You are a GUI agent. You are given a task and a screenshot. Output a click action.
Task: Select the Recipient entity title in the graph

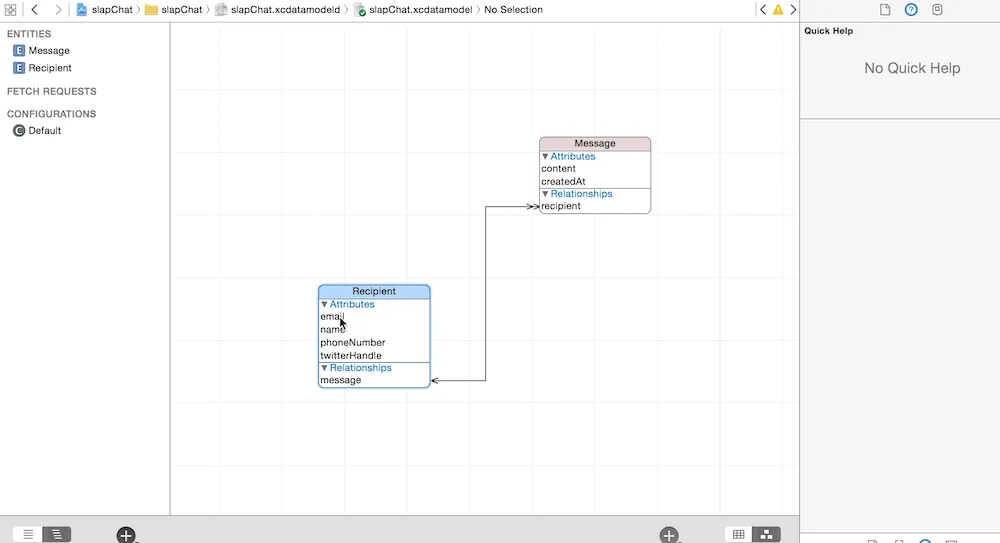pos(374,292)
